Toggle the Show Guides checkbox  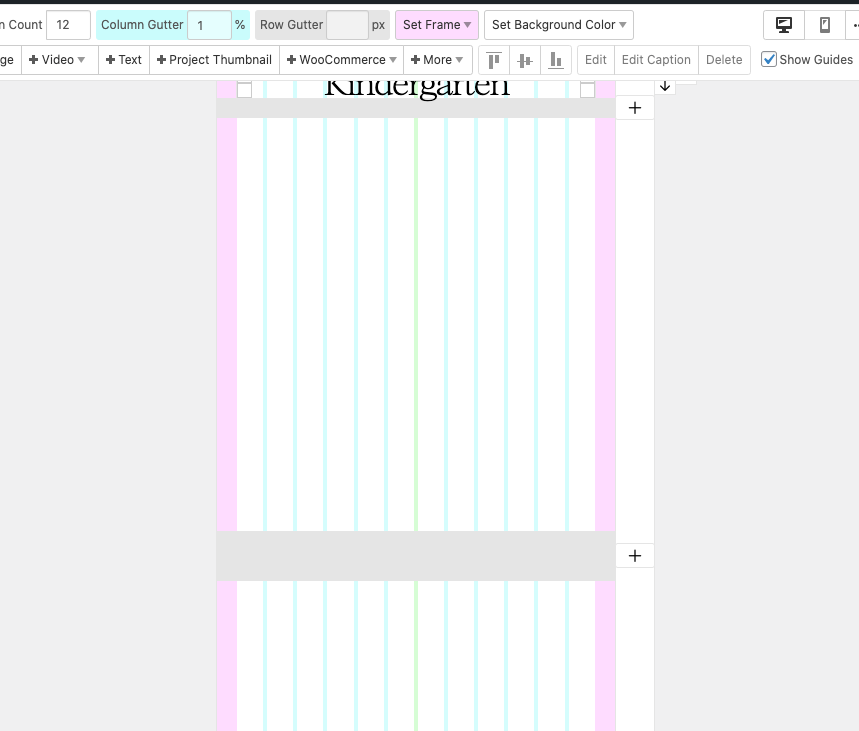[769, 60]
